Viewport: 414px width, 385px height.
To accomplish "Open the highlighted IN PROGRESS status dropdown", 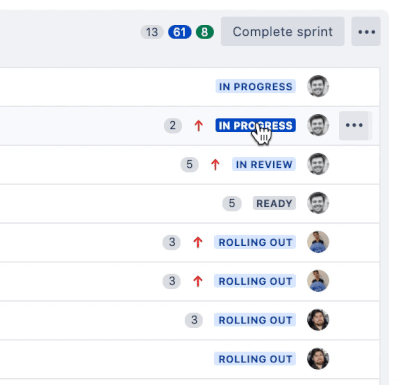I will coord(256,125).
